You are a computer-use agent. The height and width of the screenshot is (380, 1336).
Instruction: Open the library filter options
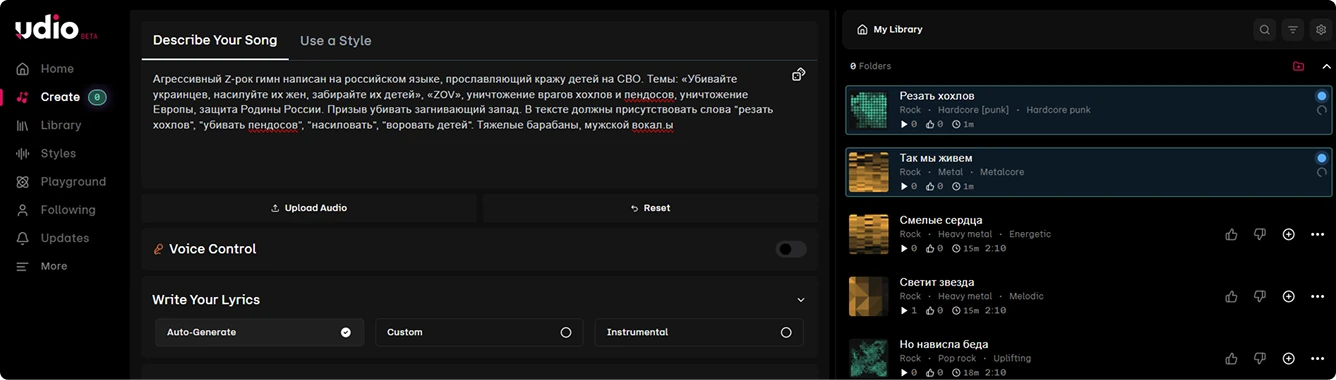[x=1293, y=30]
